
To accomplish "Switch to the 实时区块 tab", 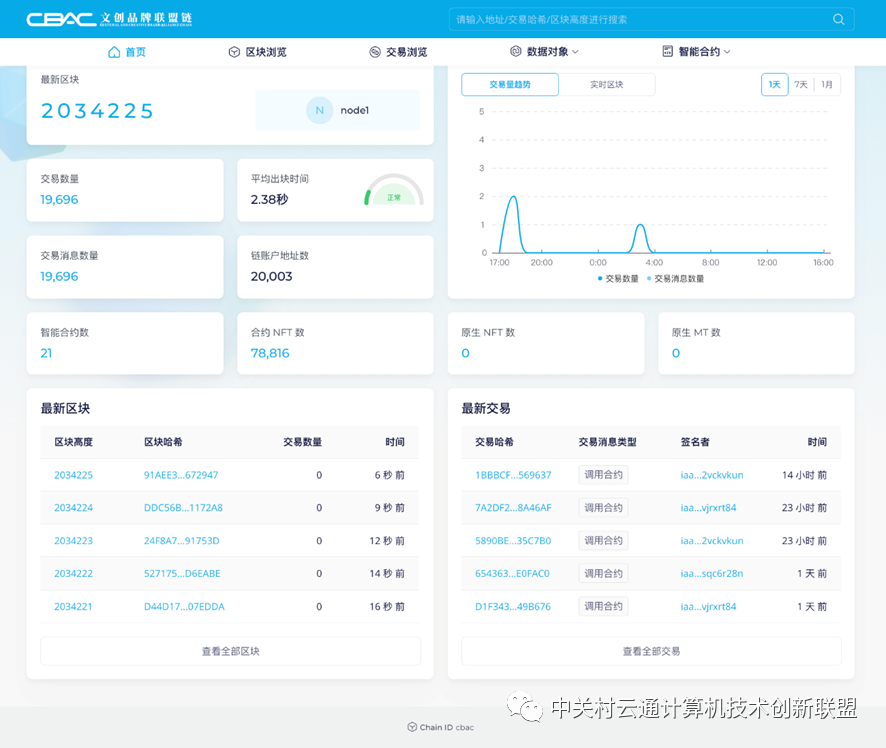I will 607,85.
